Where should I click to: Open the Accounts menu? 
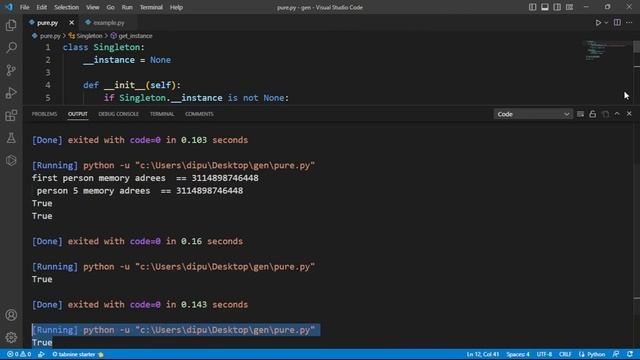click(11, 315)
